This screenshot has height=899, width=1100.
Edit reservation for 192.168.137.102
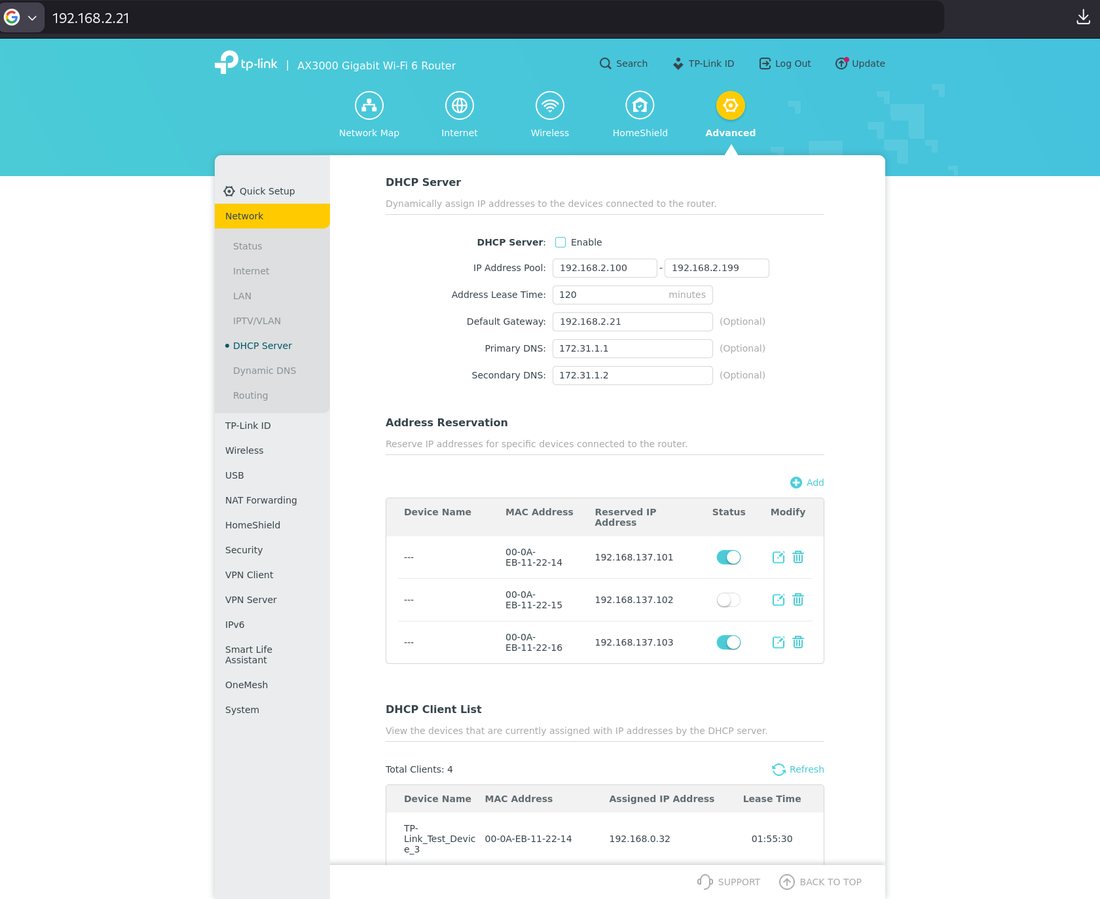pyautogui.click(x=778, y=600)
